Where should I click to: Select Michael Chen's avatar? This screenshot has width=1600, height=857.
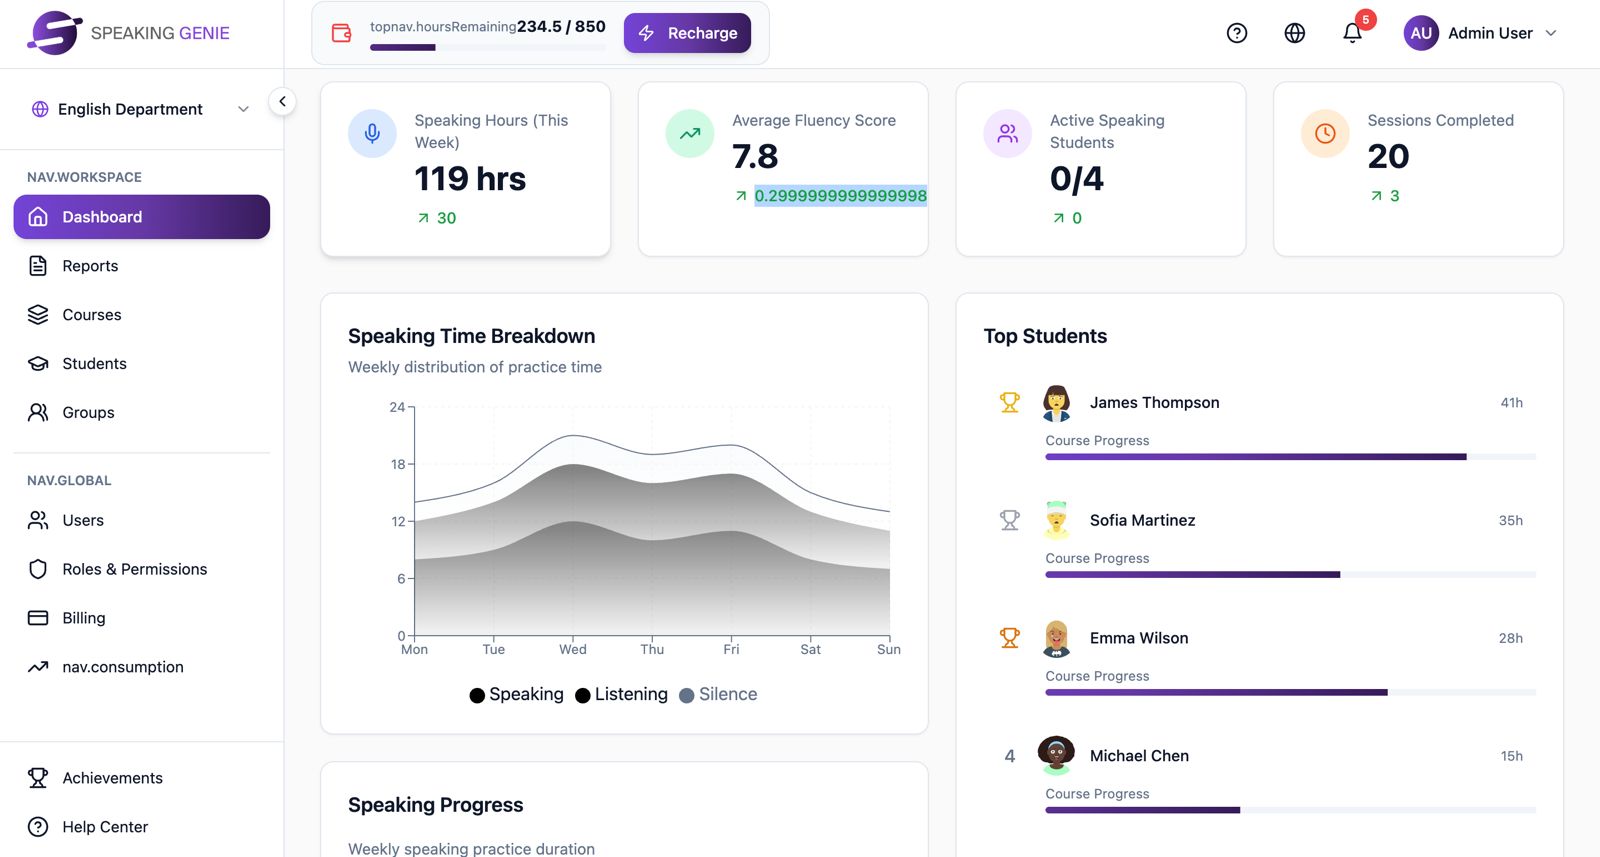[1056, 755]
